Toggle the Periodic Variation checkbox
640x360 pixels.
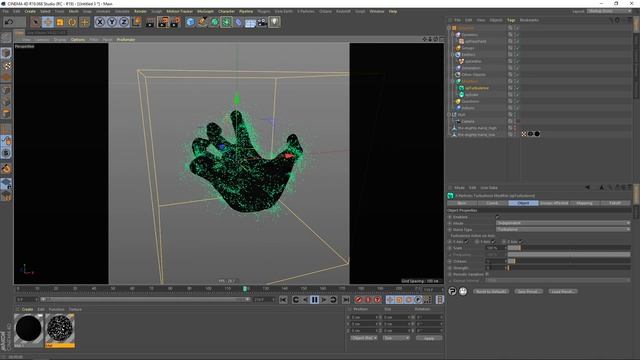point(487,274)
